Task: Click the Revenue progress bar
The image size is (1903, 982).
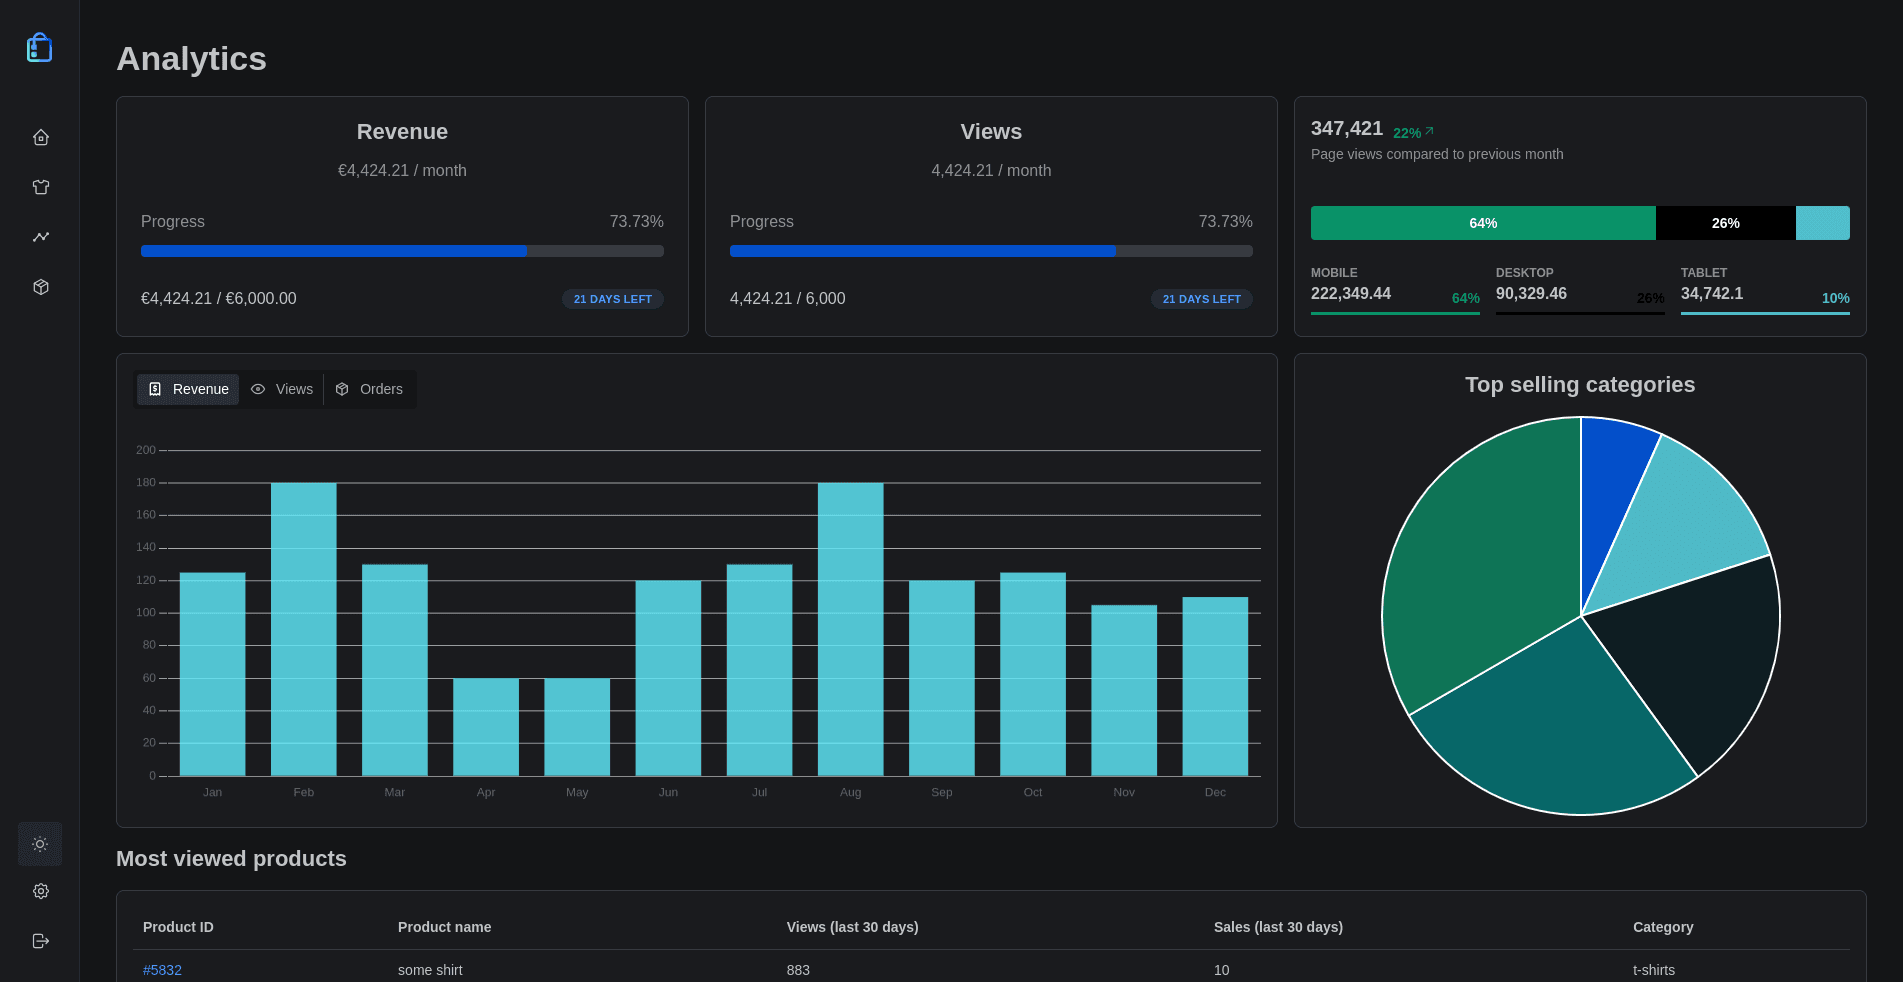Action: [402, 251]
